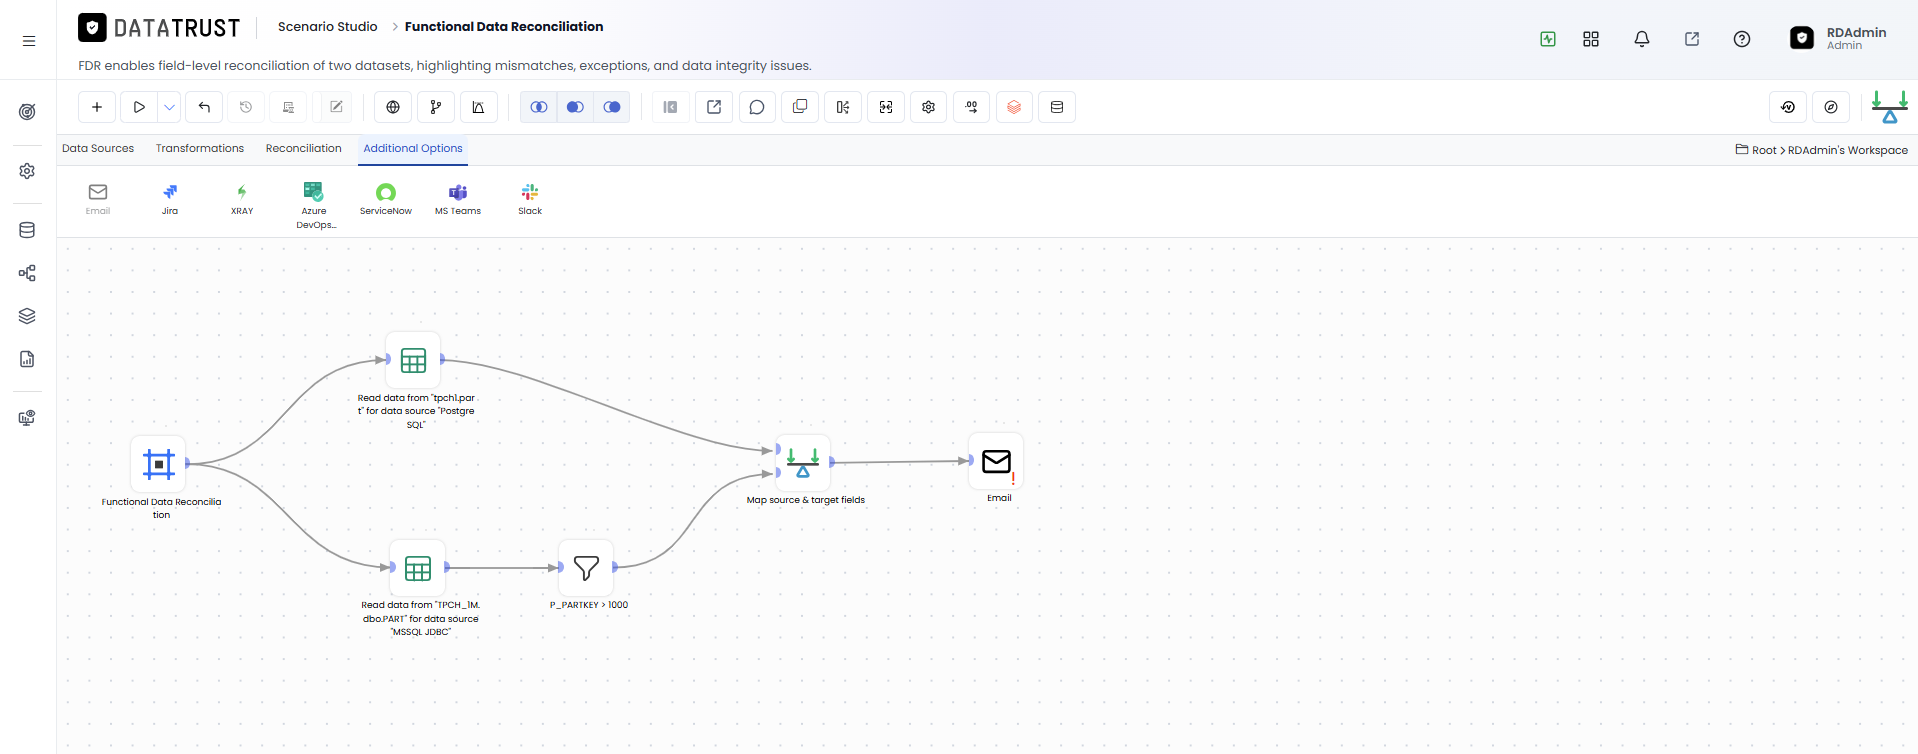Viewport: 1918px width, 754px height.
Task: Click the pencil edit icon in toolbar
Action: pyautogui.click(x=337, y=107)
